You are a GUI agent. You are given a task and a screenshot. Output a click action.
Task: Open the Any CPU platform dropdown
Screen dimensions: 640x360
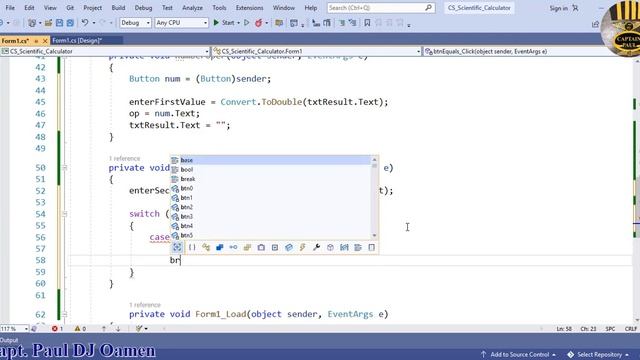pos(182,23)
